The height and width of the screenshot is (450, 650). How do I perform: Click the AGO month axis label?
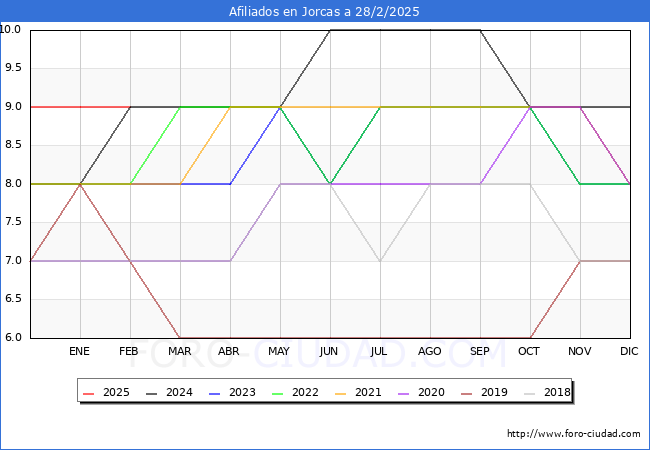coord(429,351)
